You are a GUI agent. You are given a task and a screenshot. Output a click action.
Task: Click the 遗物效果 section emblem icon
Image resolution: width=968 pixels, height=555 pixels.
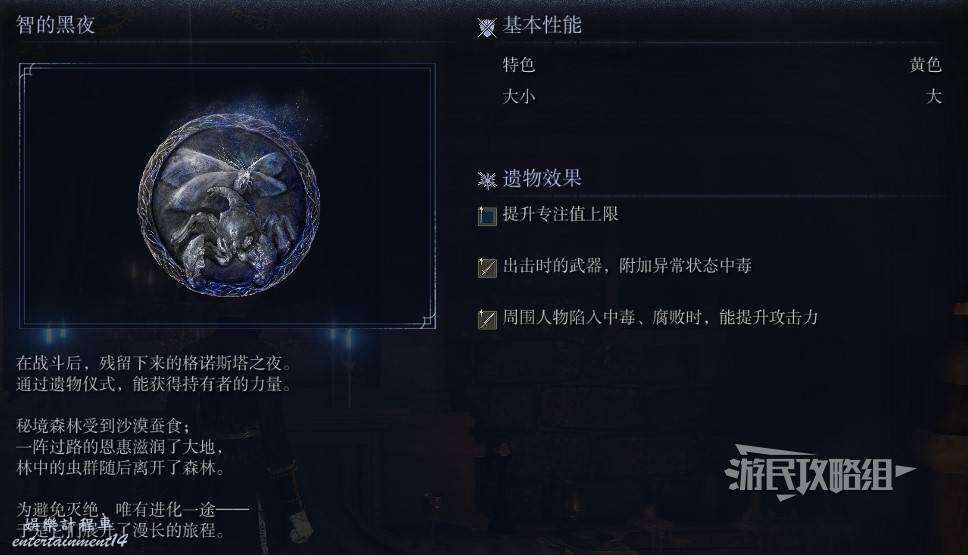point(486,180)
